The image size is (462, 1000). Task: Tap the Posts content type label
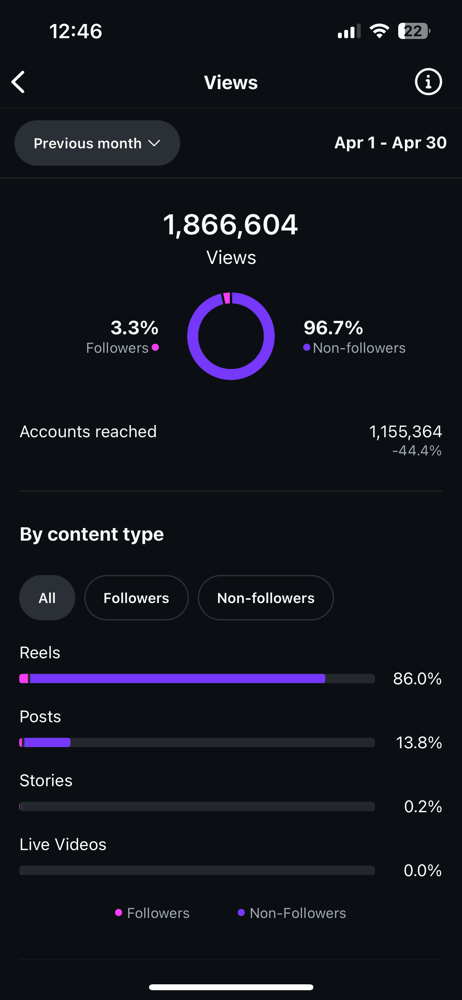[x=40, y=716]
